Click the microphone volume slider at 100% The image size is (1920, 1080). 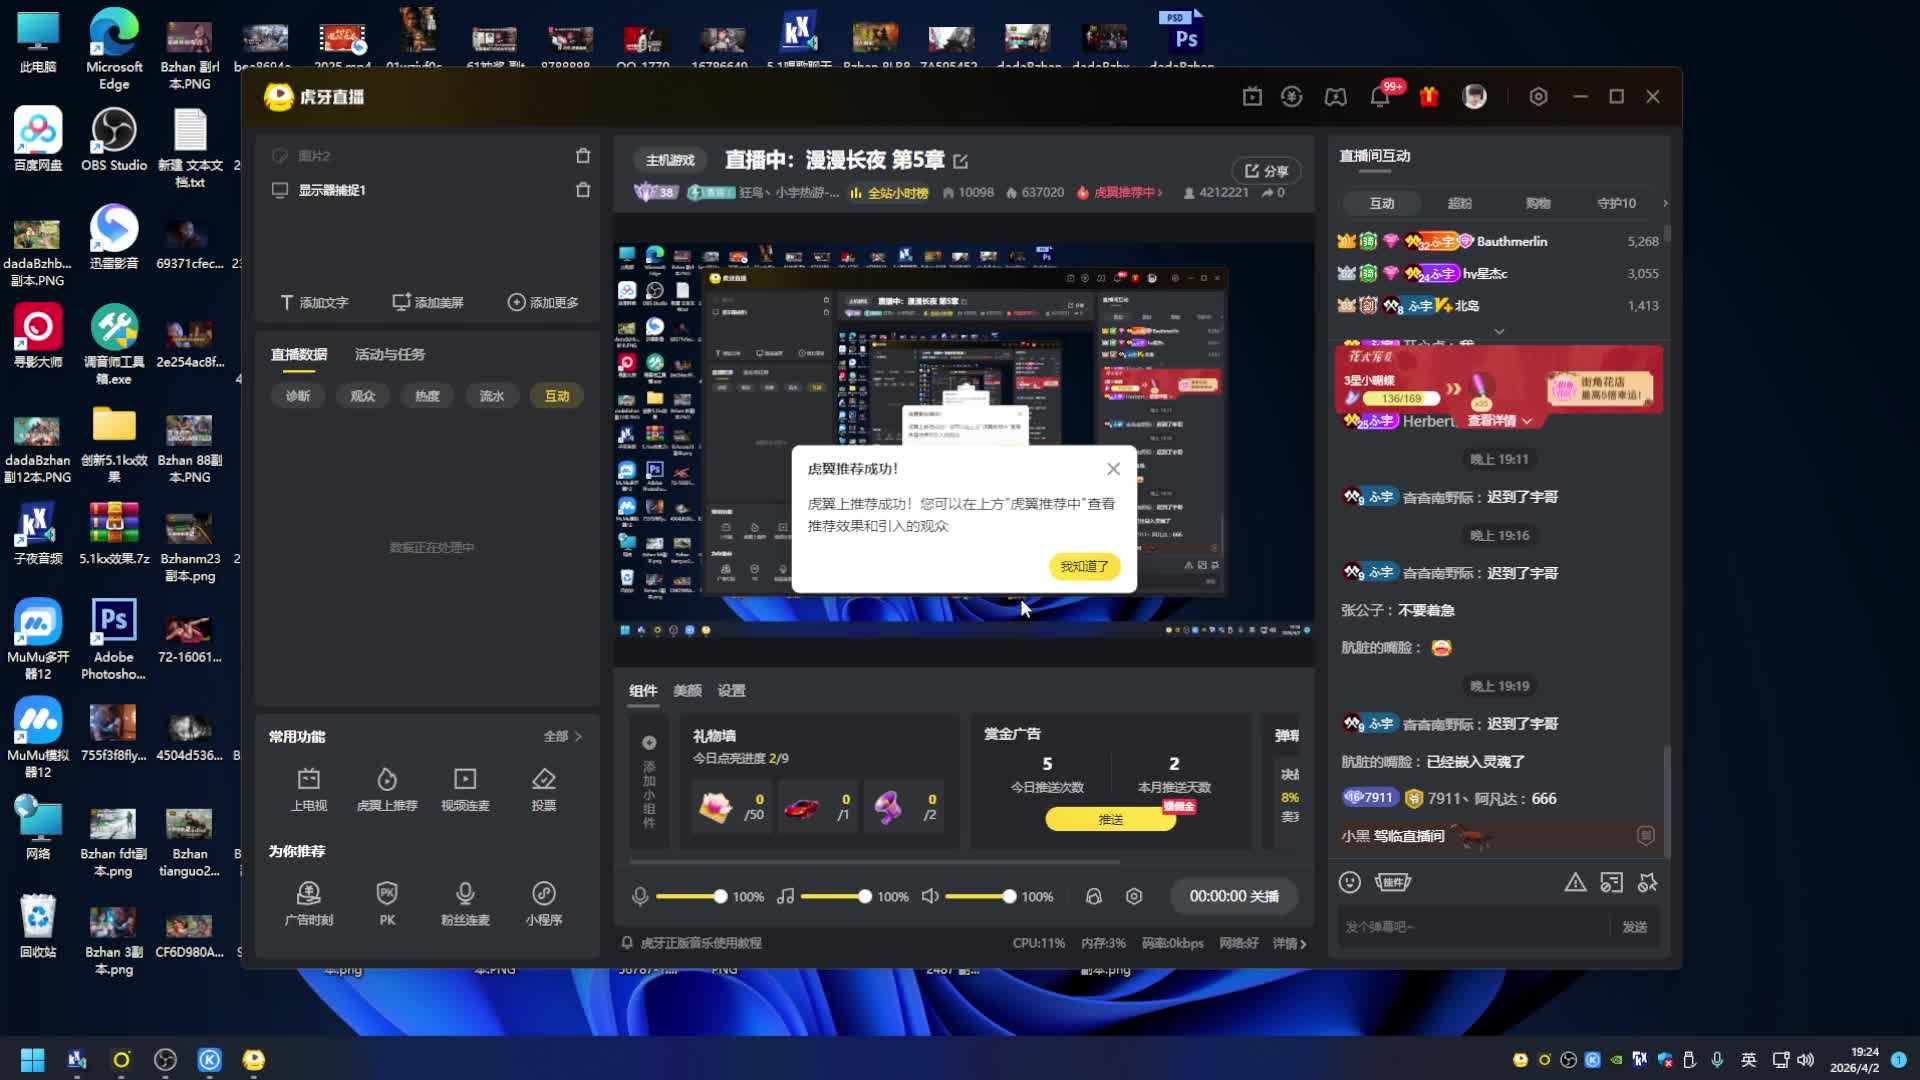(x=718, y=896)
